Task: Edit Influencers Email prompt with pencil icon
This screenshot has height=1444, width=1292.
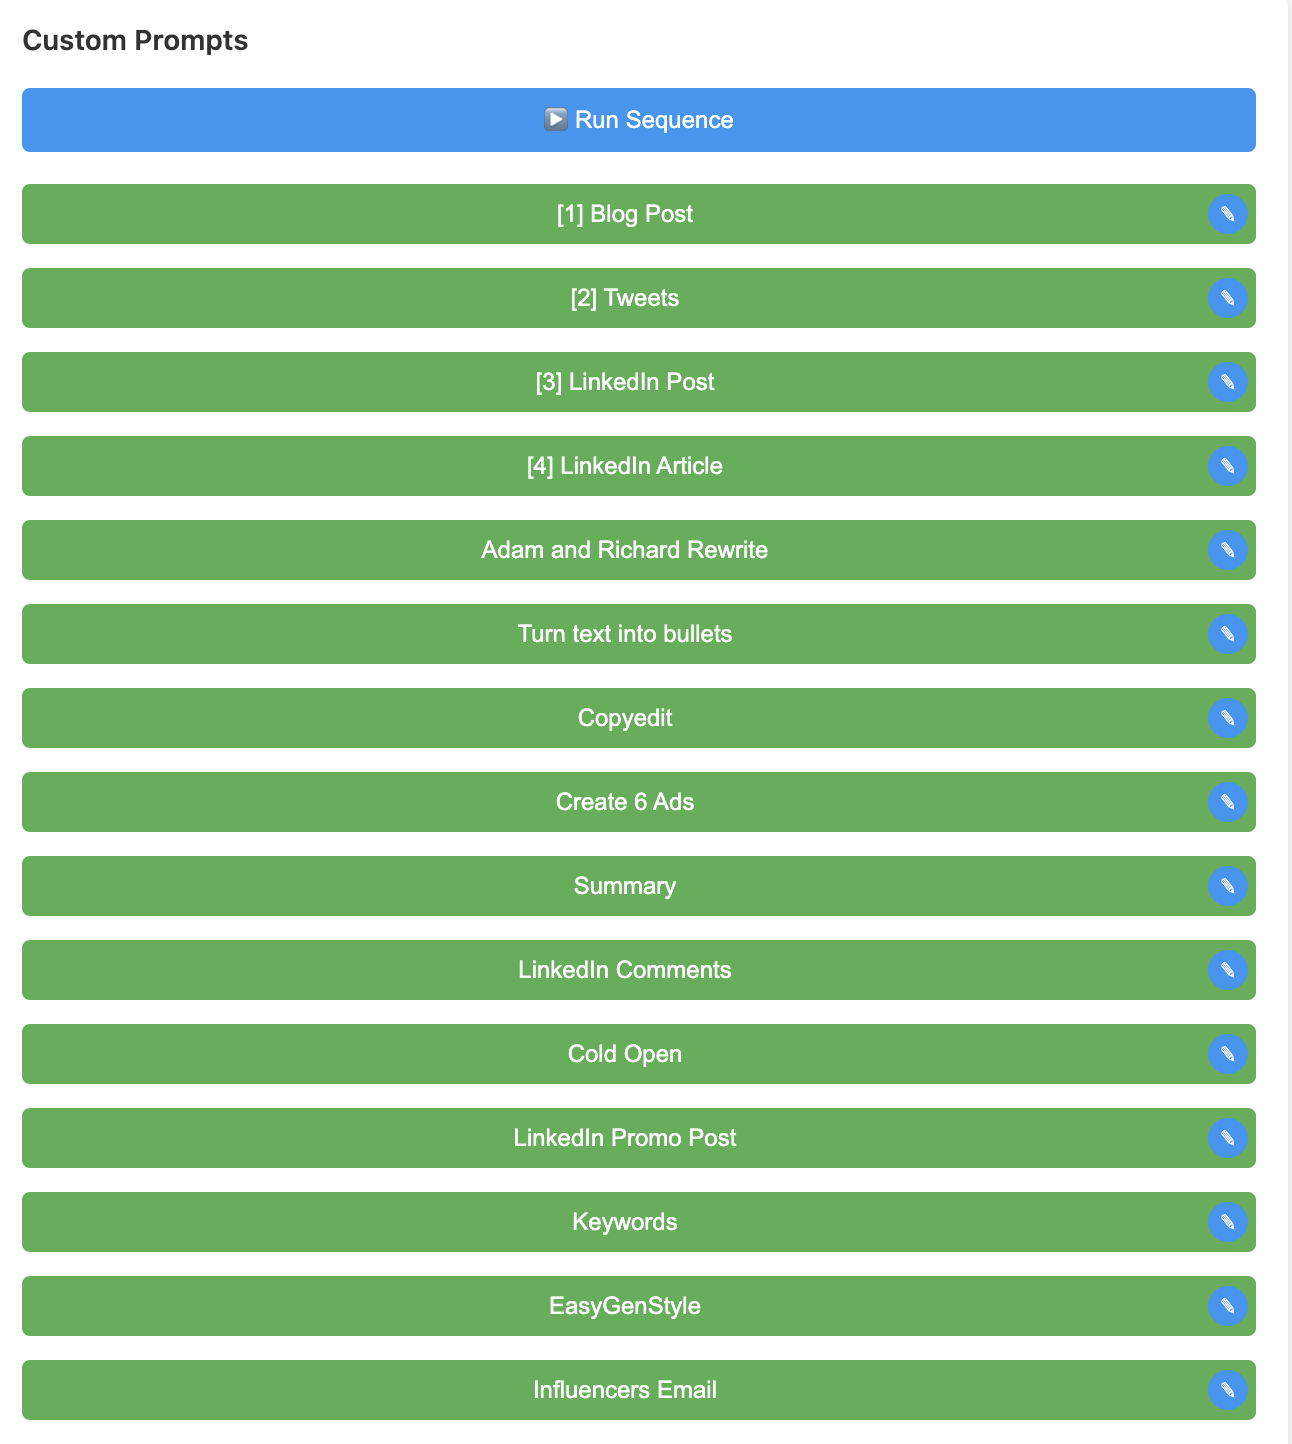Action: point(1227,1390)
